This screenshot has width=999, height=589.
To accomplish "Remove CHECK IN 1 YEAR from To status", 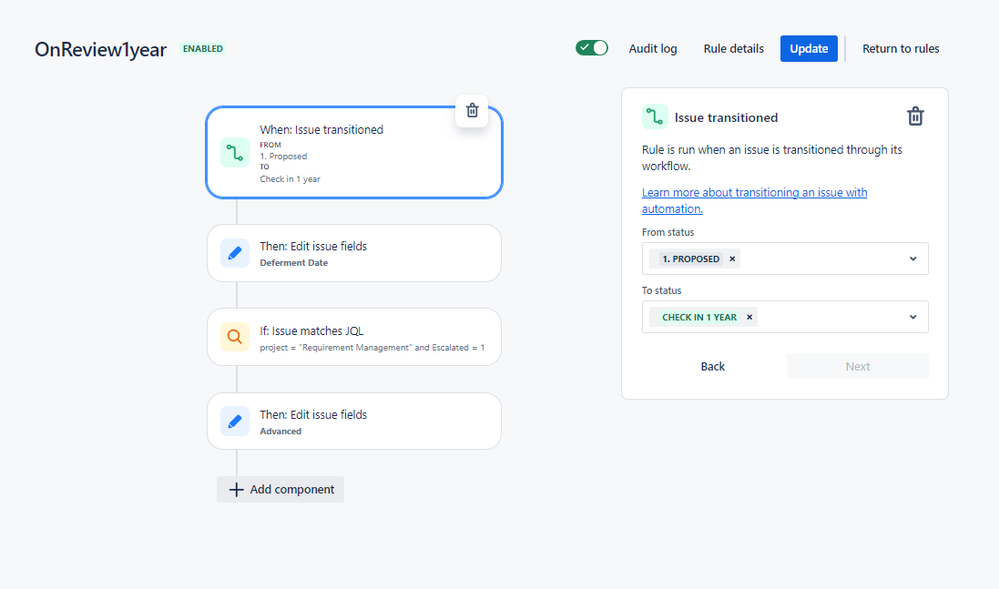I will pos(749,317).
